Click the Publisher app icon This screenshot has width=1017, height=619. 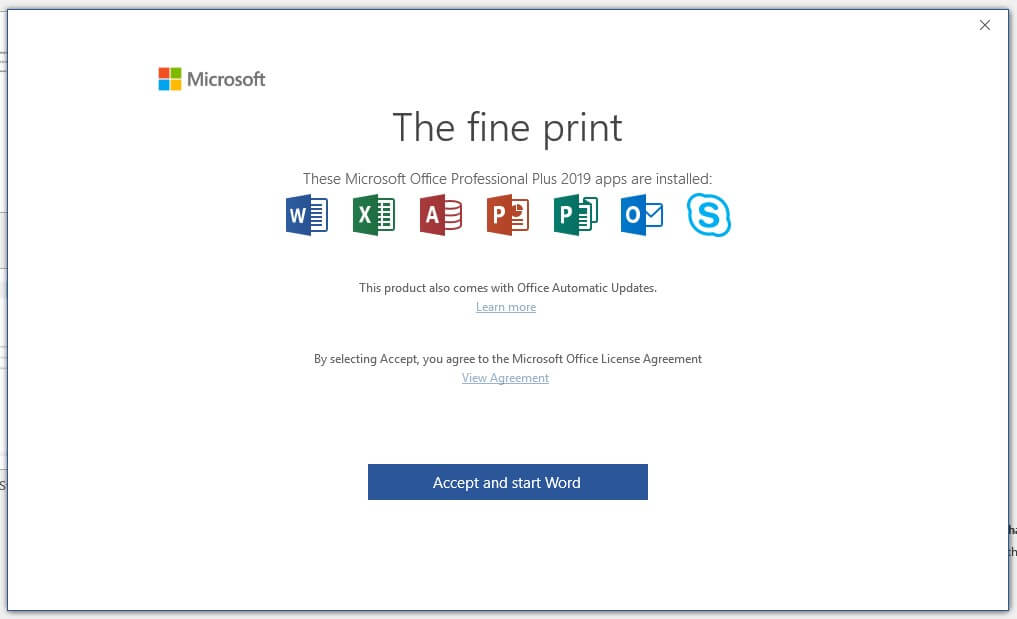(x=575, y=215)
